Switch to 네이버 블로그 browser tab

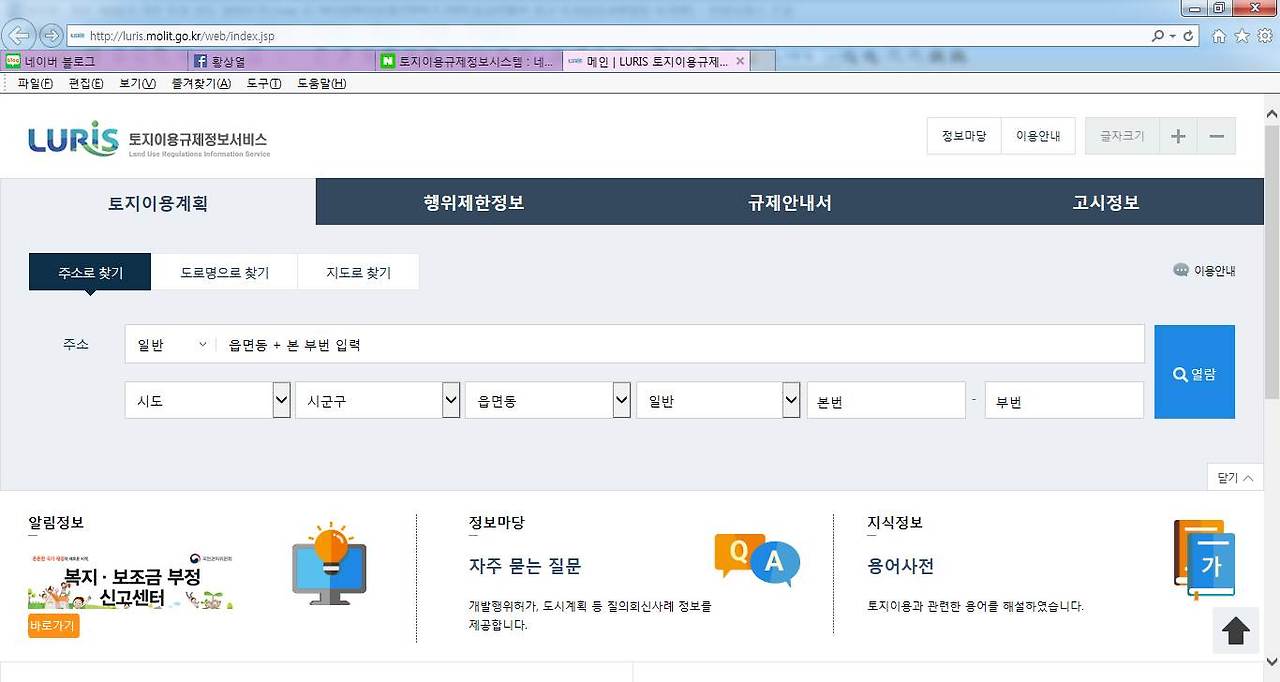[95, 61]
